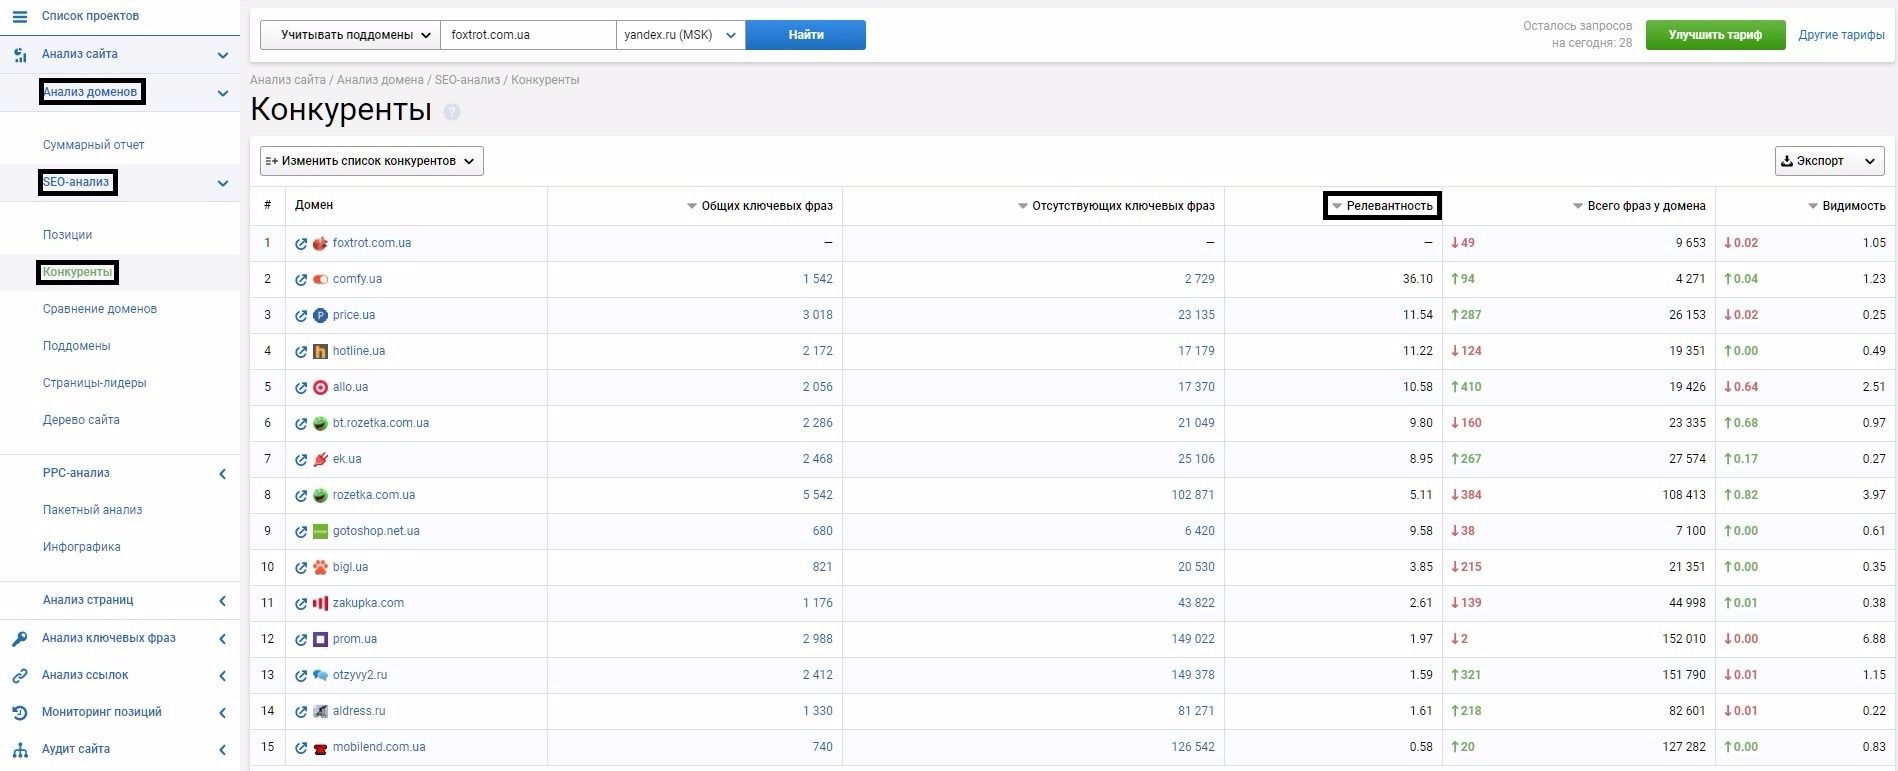
Task: Click the Анализ ключевых фраз key icon
Action: 20,639
